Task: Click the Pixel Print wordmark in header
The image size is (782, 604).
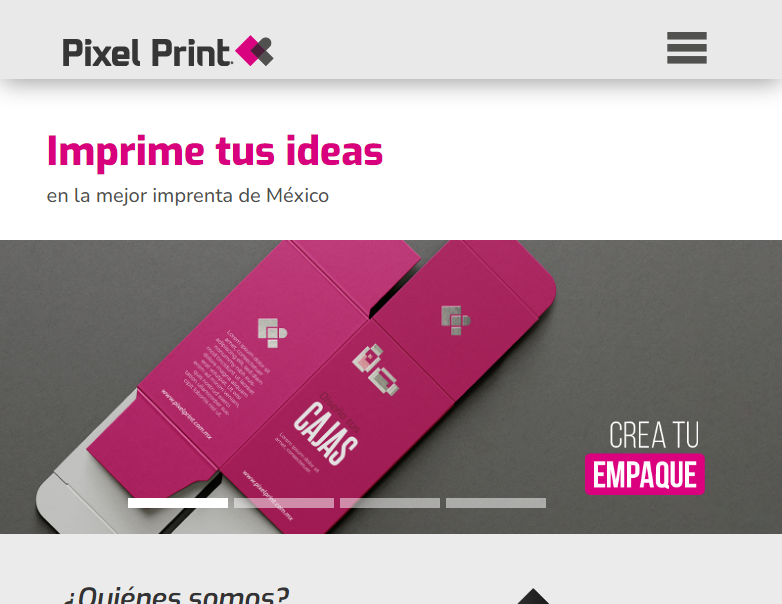Action: click(147, 52)
